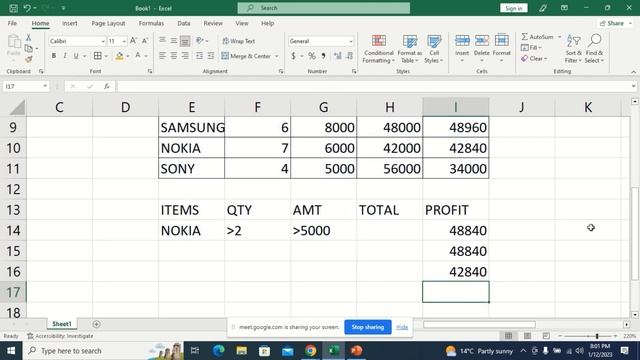Switch to the Review tab
Screen dimensions: 640x360
pos(213,23)
